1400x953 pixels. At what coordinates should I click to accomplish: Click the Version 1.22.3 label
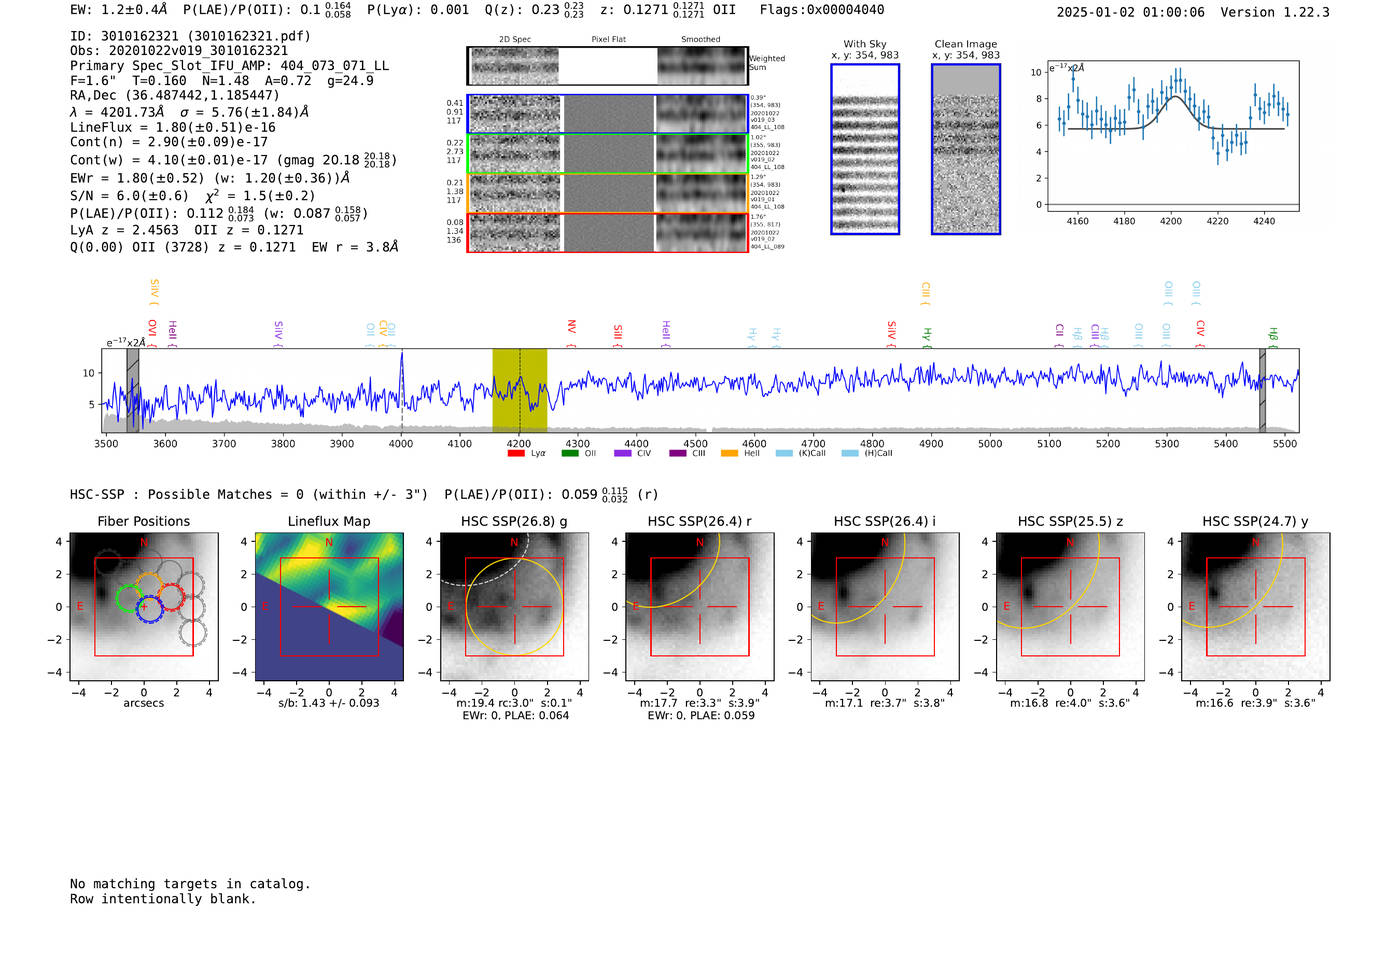pos(1276,12)
